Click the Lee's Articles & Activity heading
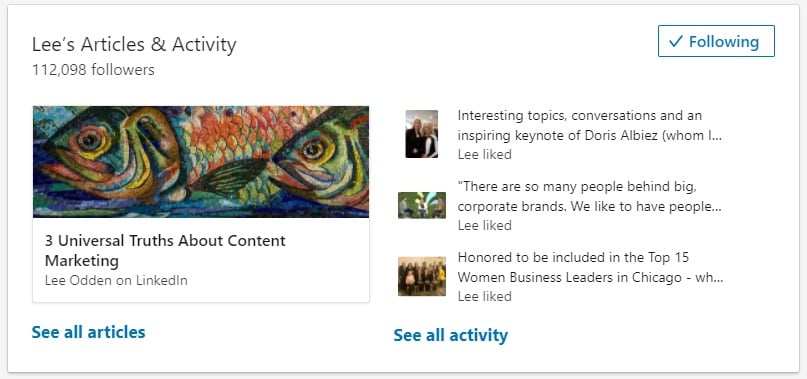The height and width of the screenshot is (379, 807). [x=134, y=45]
